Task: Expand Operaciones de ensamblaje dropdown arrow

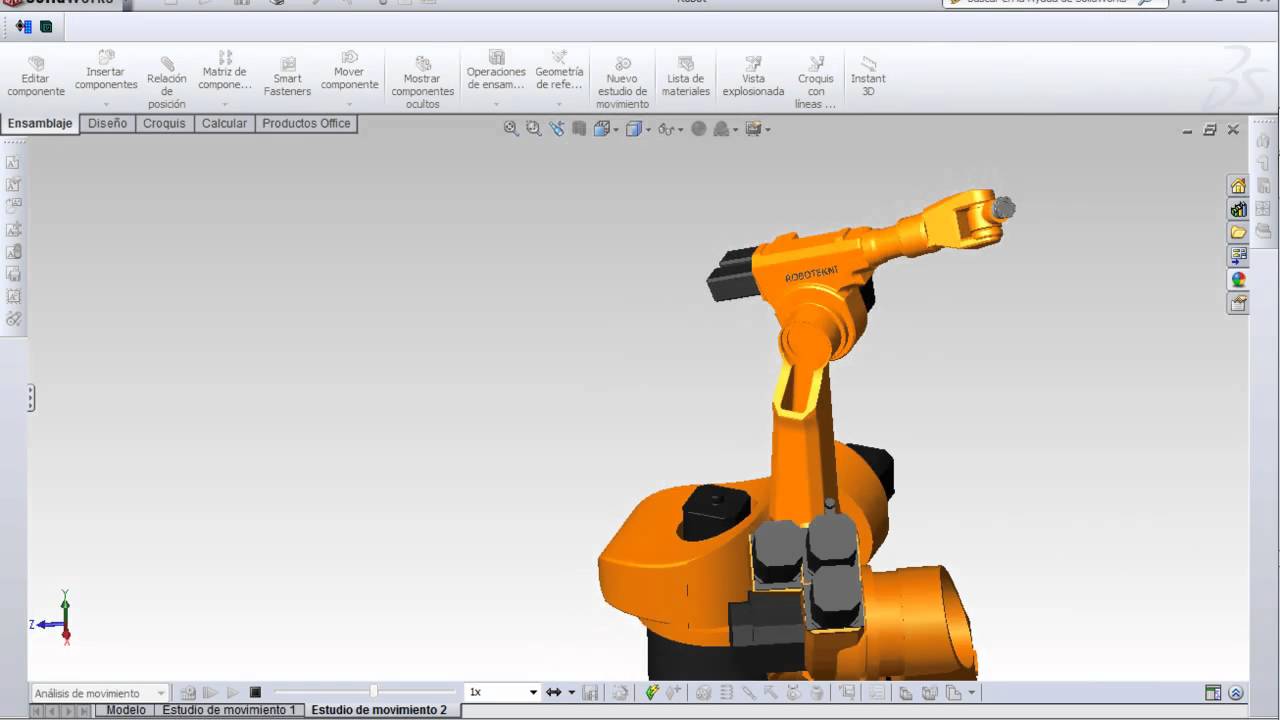Action: 496,104
